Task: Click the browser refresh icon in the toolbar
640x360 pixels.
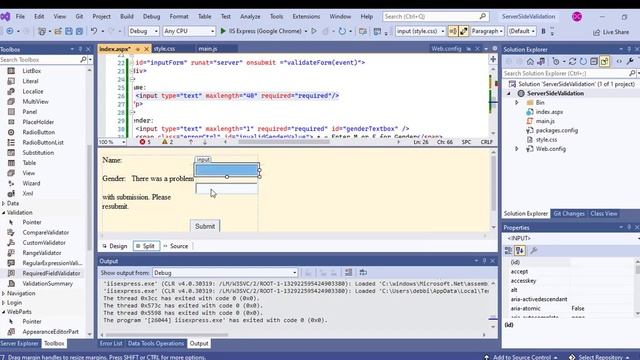Action: [342, 31]
